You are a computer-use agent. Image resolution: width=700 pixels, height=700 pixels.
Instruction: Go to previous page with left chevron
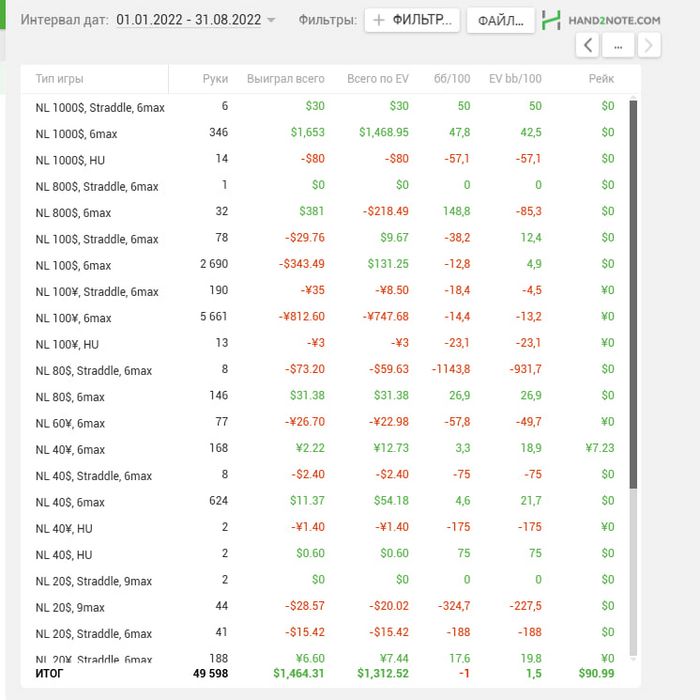tap(588, 45)
